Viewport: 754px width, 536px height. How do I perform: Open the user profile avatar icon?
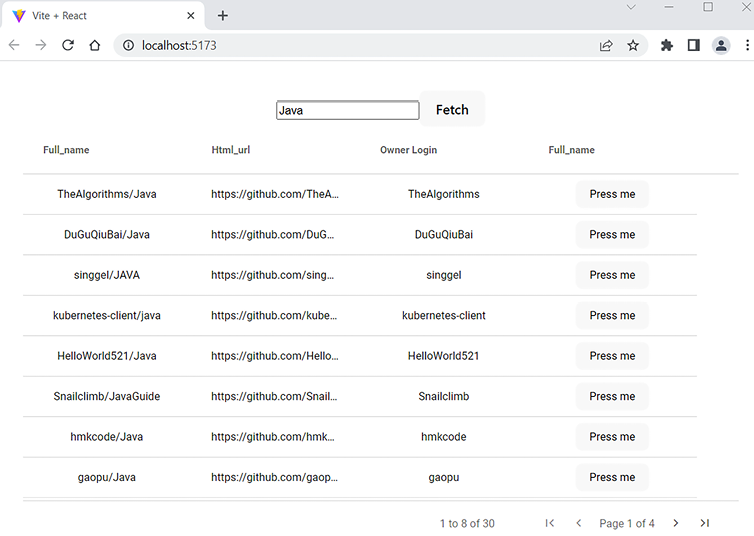point(721,45)
